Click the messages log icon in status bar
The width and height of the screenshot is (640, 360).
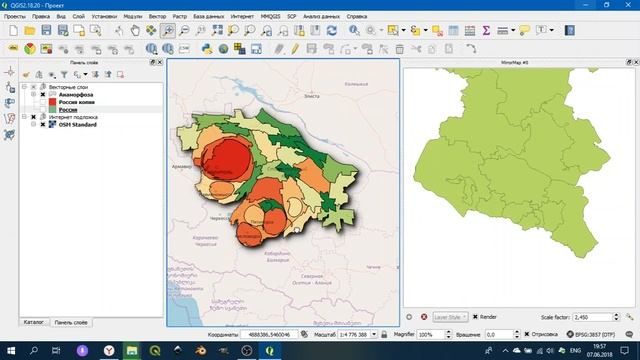click(629, 334)
